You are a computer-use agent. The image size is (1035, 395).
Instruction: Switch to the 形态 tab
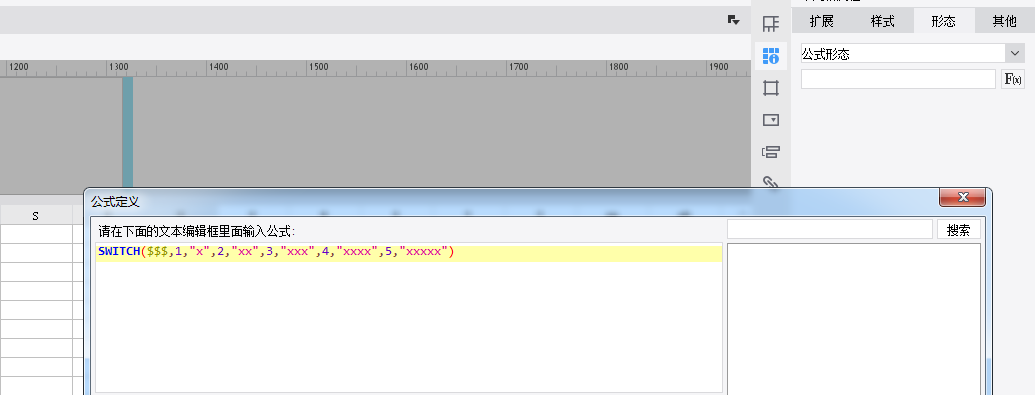[x=943, y=21]
